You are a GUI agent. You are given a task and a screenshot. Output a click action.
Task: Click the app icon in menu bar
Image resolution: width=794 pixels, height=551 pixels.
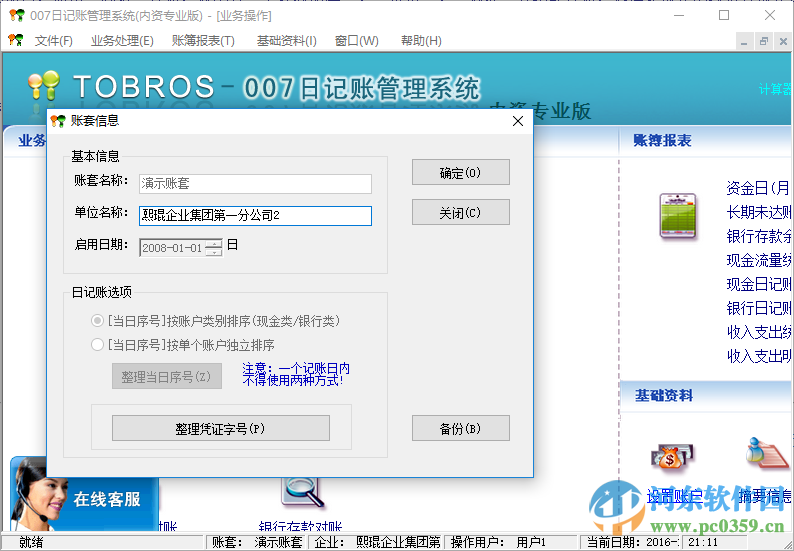tap(16, 40)
